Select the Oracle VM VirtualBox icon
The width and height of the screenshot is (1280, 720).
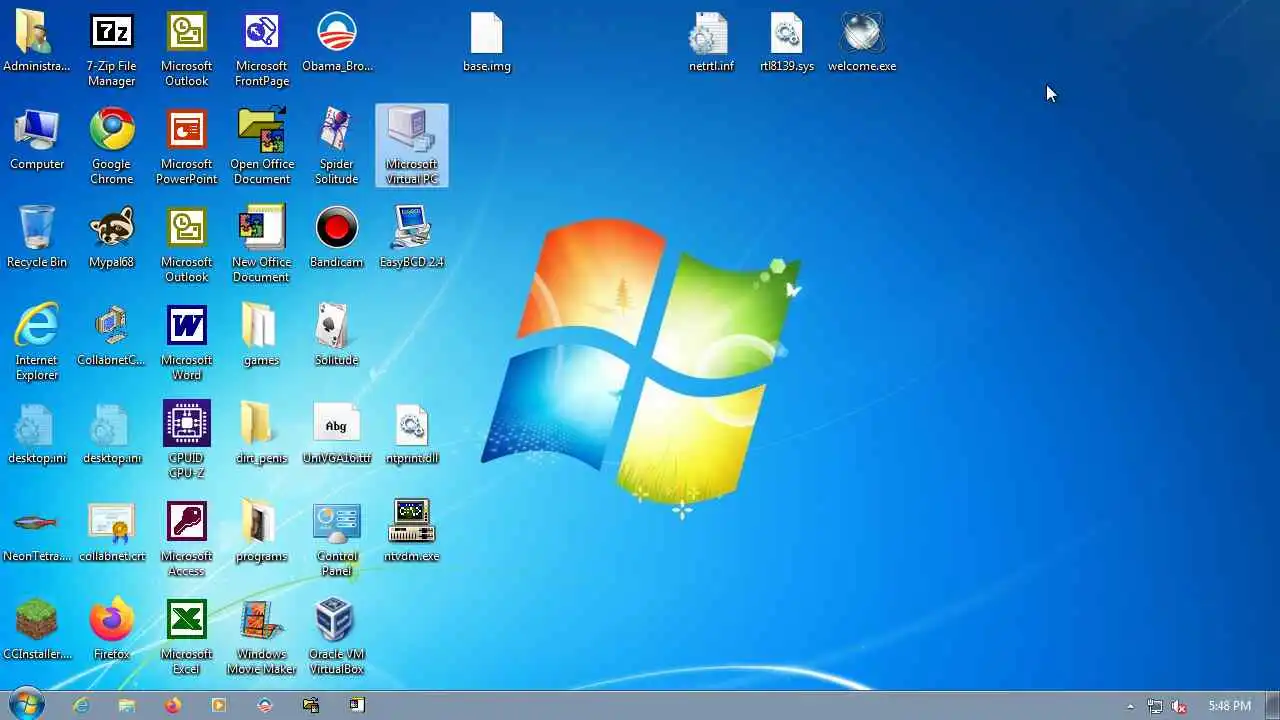pos(337,637)
